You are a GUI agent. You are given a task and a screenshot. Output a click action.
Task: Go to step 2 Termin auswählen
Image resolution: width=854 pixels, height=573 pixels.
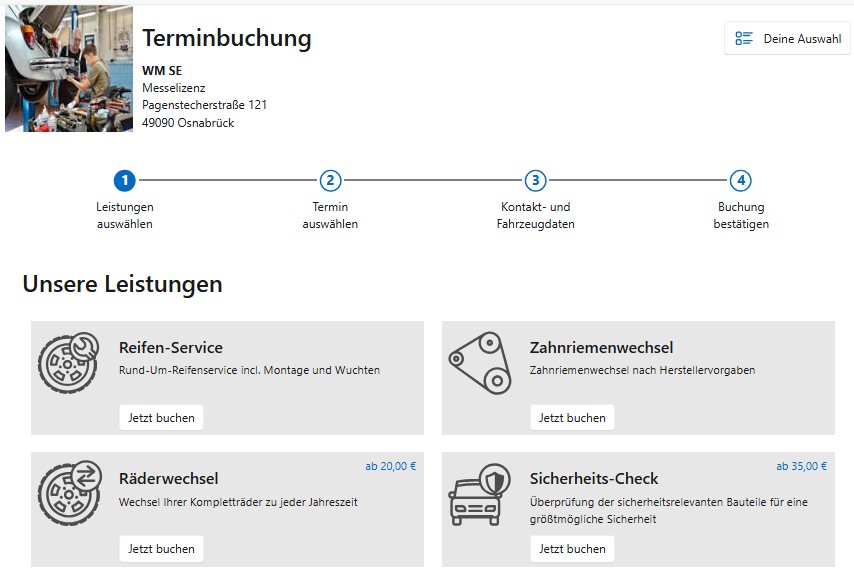[330, 181]
